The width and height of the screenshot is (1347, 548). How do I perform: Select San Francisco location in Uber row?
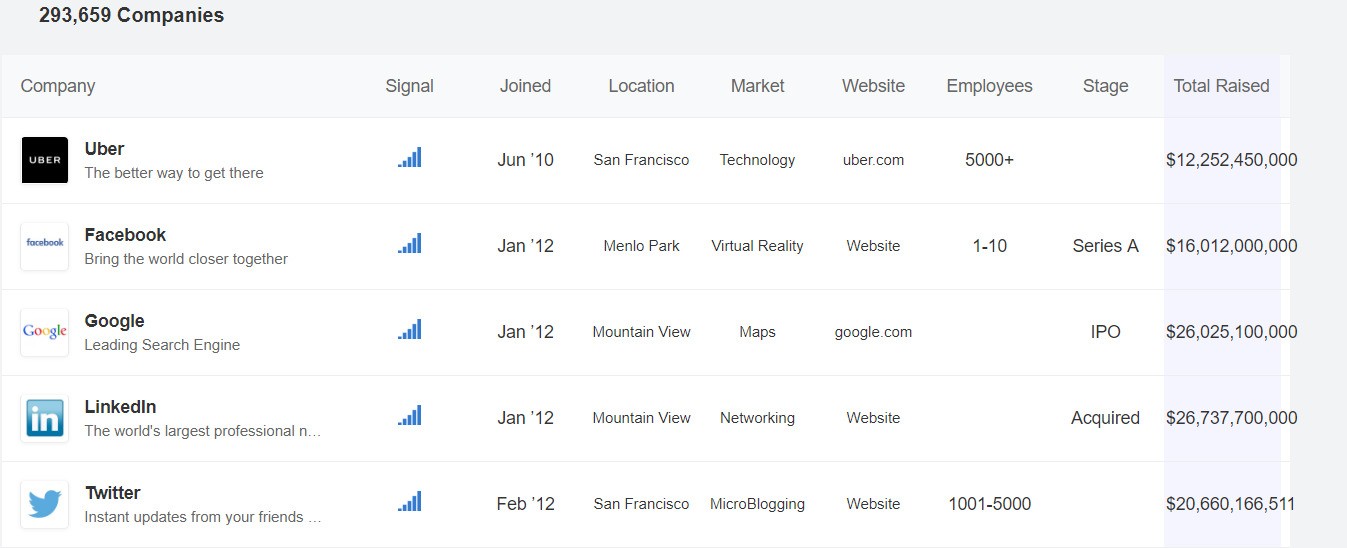[642, 160]
